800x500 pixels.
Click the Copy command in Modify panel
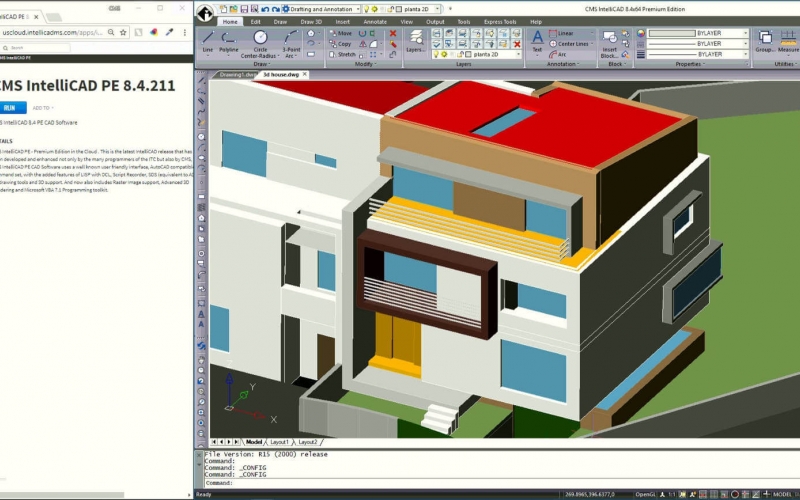[340, 44]
